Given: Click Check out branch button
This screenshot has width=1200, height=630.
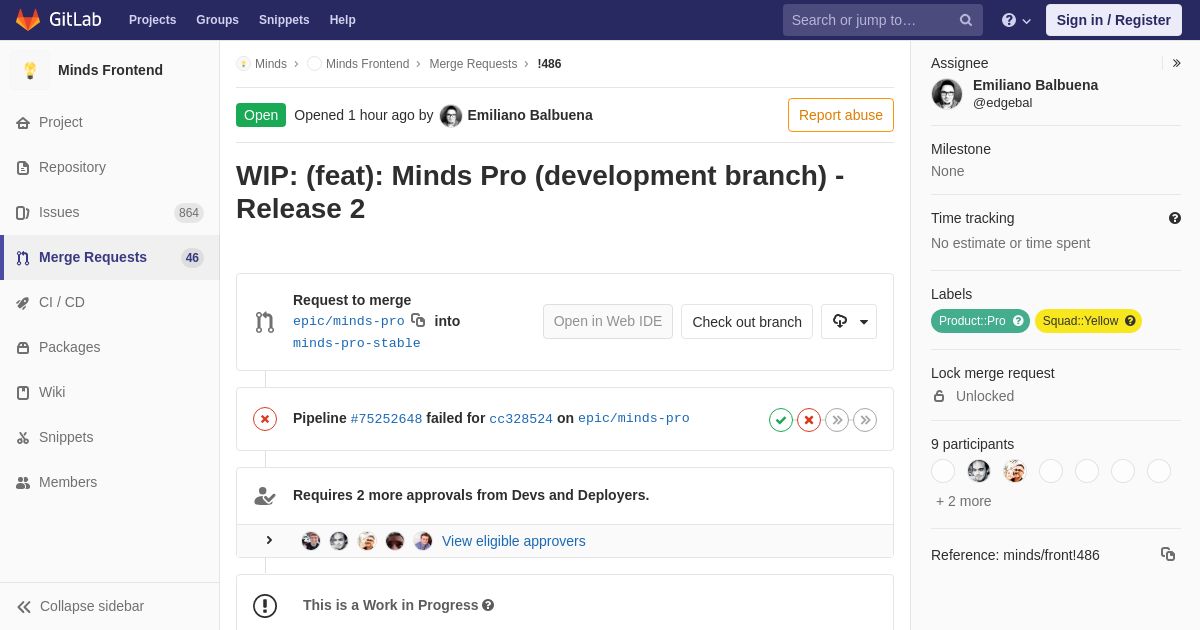Looking at the screenshot, I should [747, 322].
